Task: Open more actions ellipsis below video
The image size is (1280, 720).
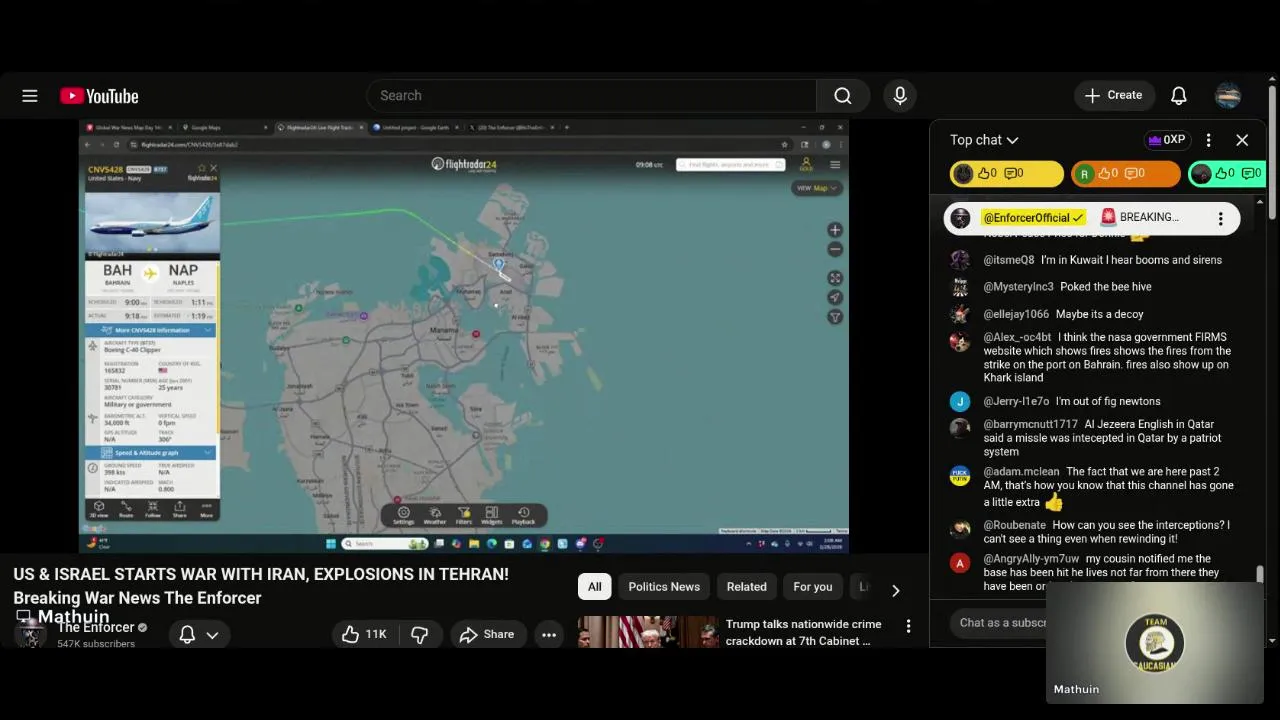Action: tap(549, 634)
